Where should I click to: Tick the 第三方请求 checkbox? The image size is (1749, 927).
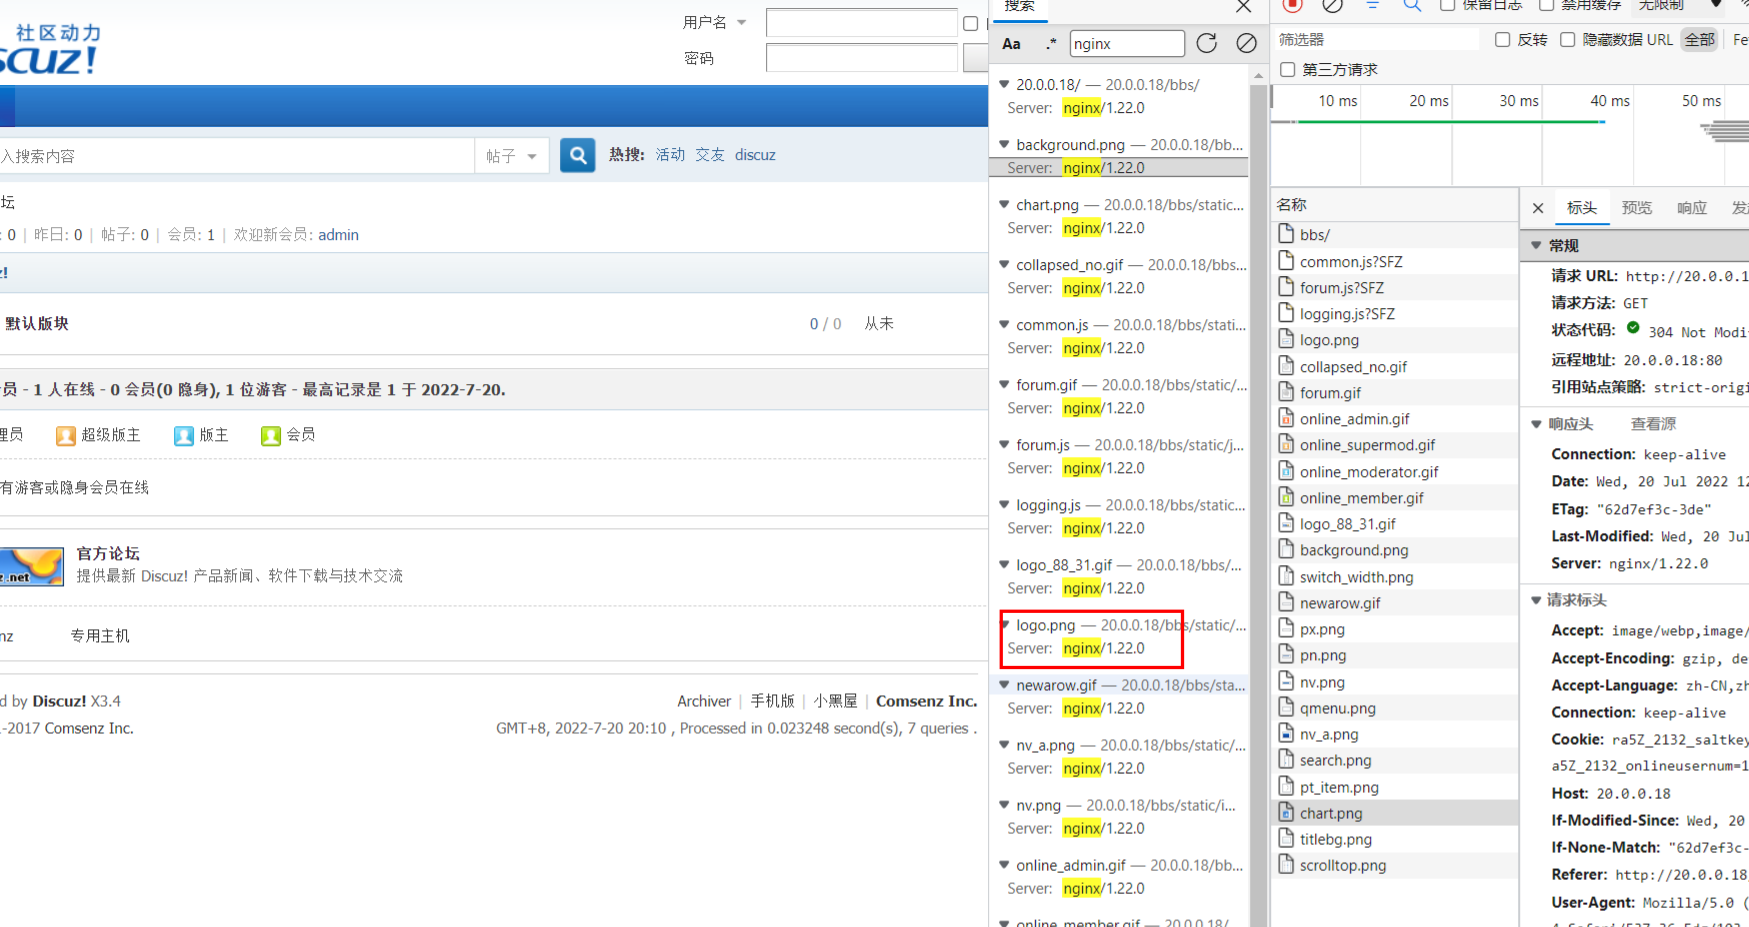point(1288,69)
